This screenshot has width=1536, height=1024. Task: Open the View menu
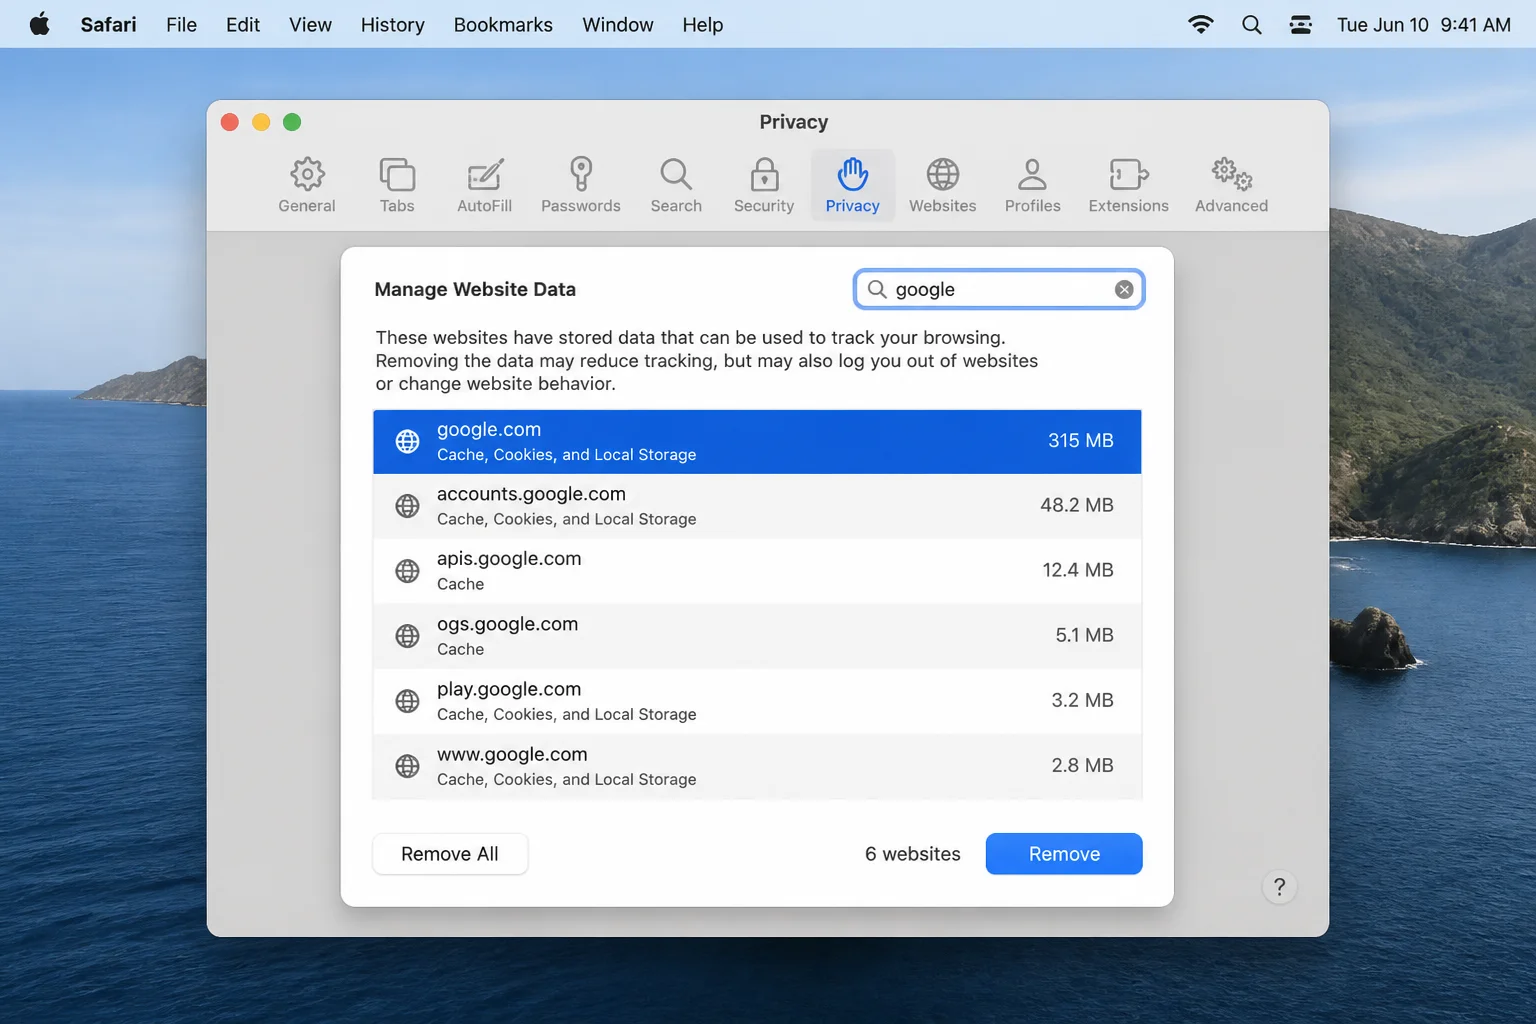310,24
